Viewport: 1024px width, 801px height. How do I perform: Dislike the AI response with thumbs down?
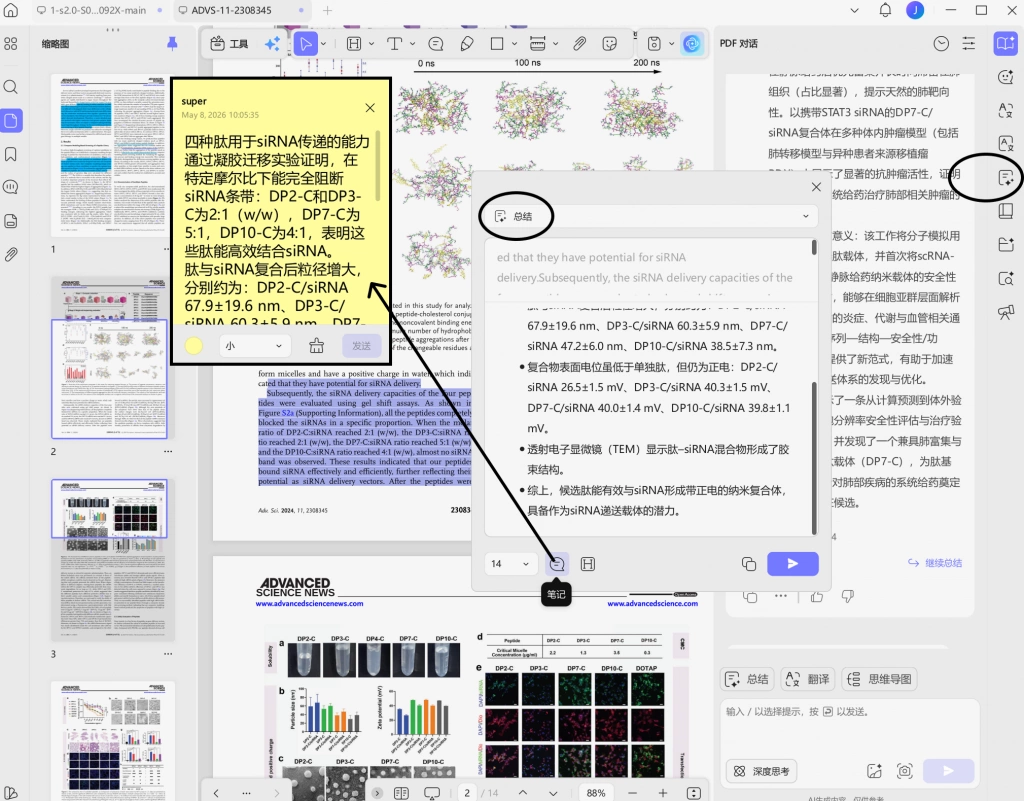point(848,596)
